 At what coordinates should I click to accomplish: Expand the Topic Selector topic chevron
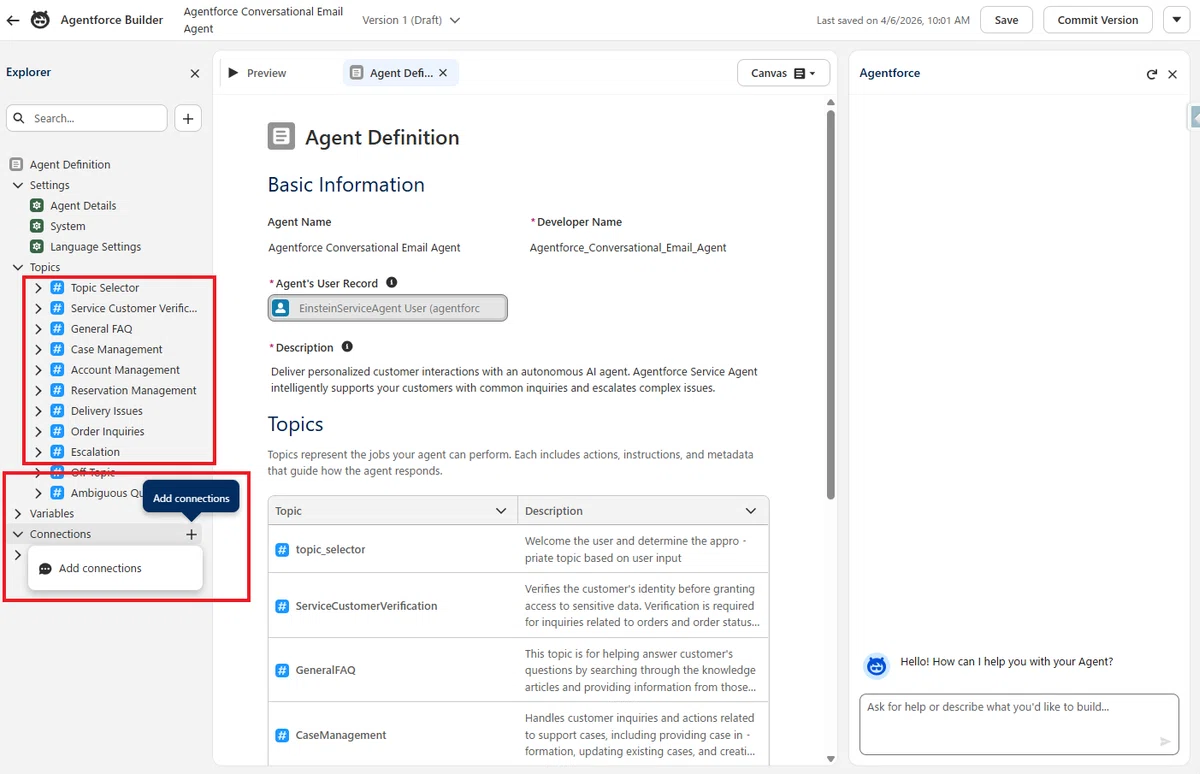(38, 288)
